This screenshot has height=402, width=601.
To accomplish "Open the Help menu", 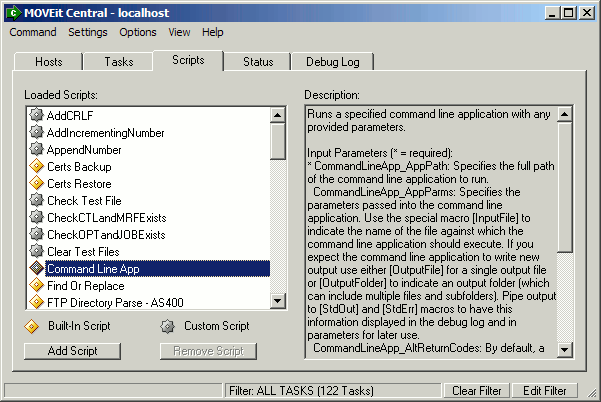I will [x=213, y=32].
